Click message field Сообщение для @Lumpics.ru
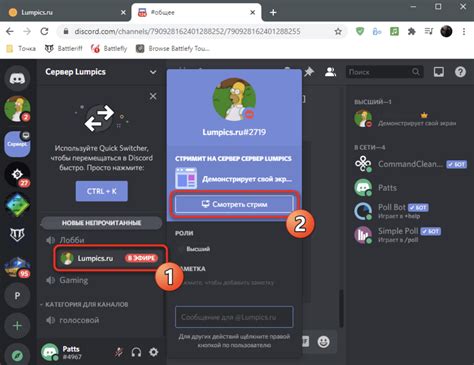Screen dimensions: 474x365 coord(234,317)
